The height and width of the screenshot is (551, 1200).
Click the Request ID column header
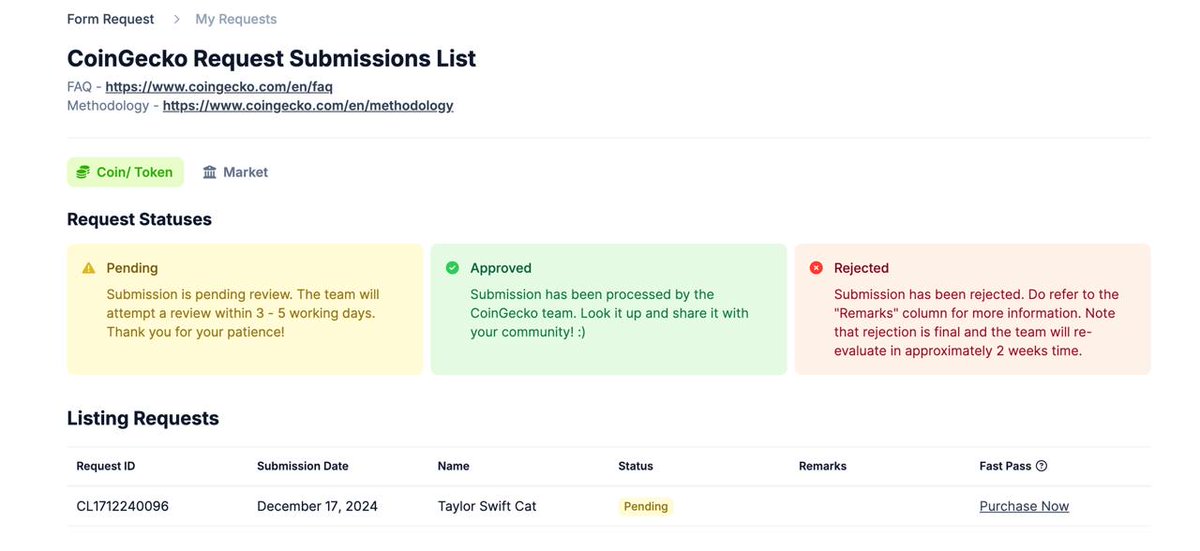click(x=106, y=466)
